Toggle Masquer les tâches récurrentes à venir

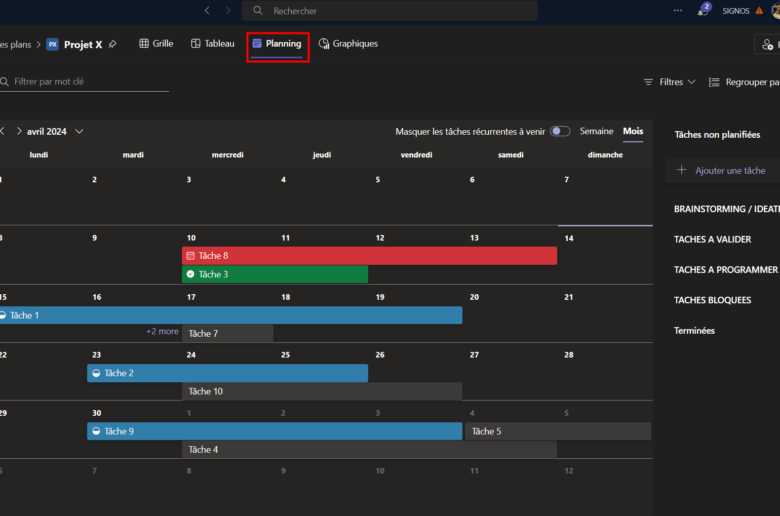click(x=560, y=131)
